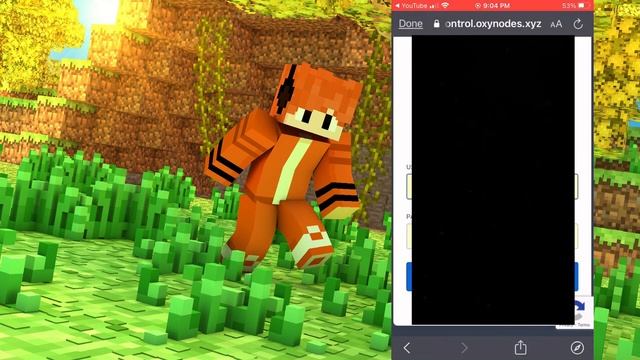Reload the oxynodes page
640x360 pixels.
[578, 24]
